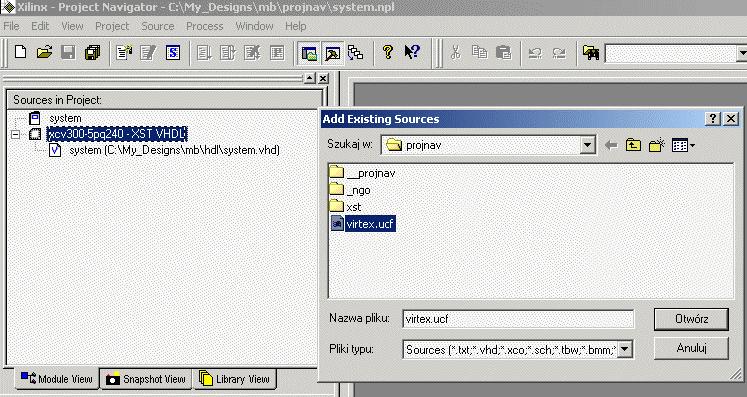Toggle the sources window toolbar button
Screen dimensions: 747x397
[309, 52]
